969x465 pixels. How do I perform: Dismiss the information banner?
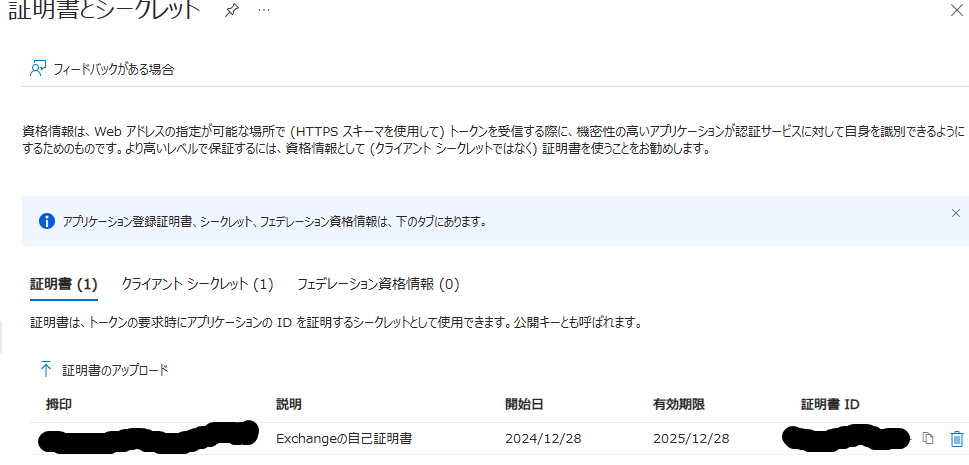956,213
